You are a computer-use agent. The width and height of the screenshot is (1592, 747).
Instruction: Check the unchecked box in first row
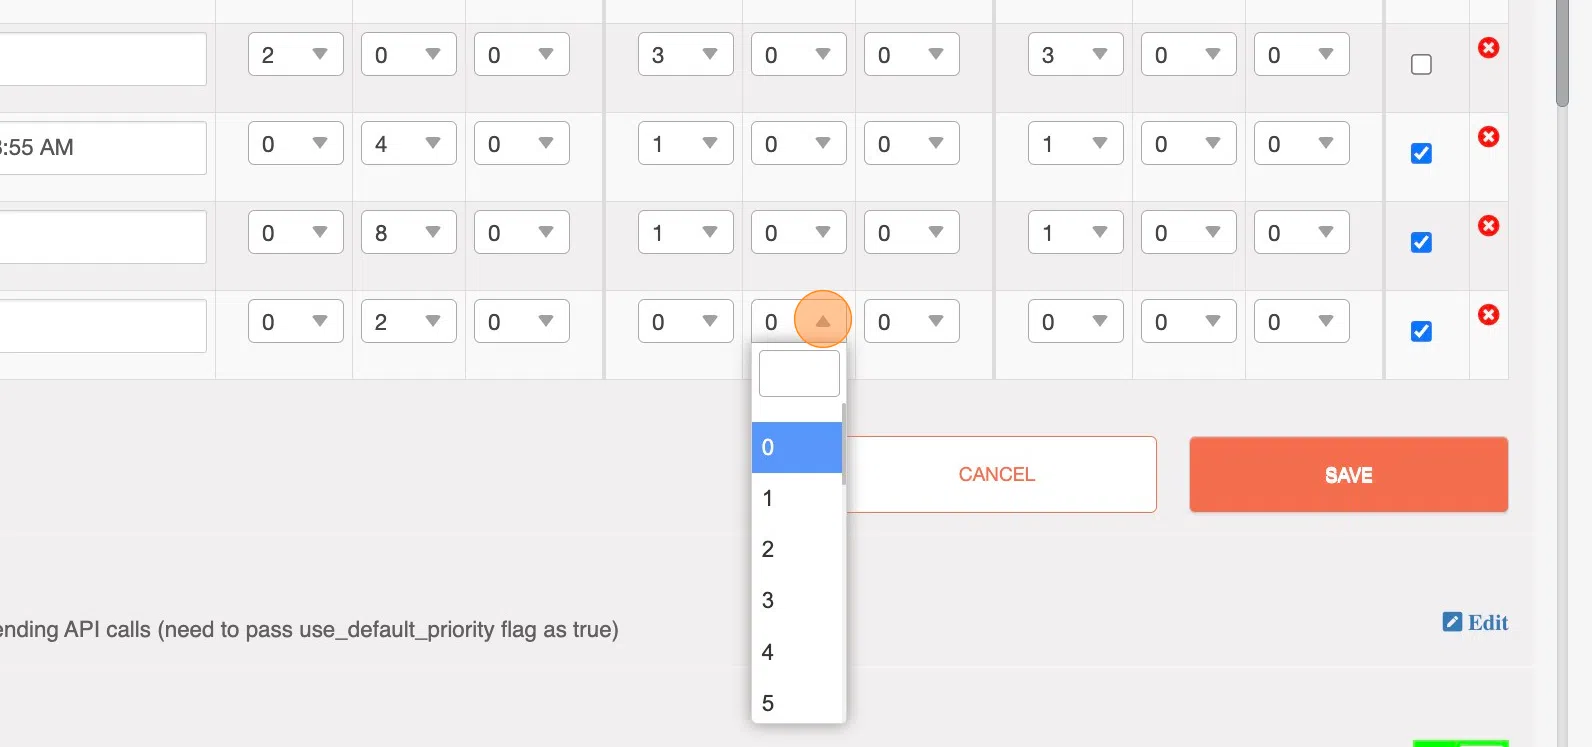click(x=1421, y=65)
